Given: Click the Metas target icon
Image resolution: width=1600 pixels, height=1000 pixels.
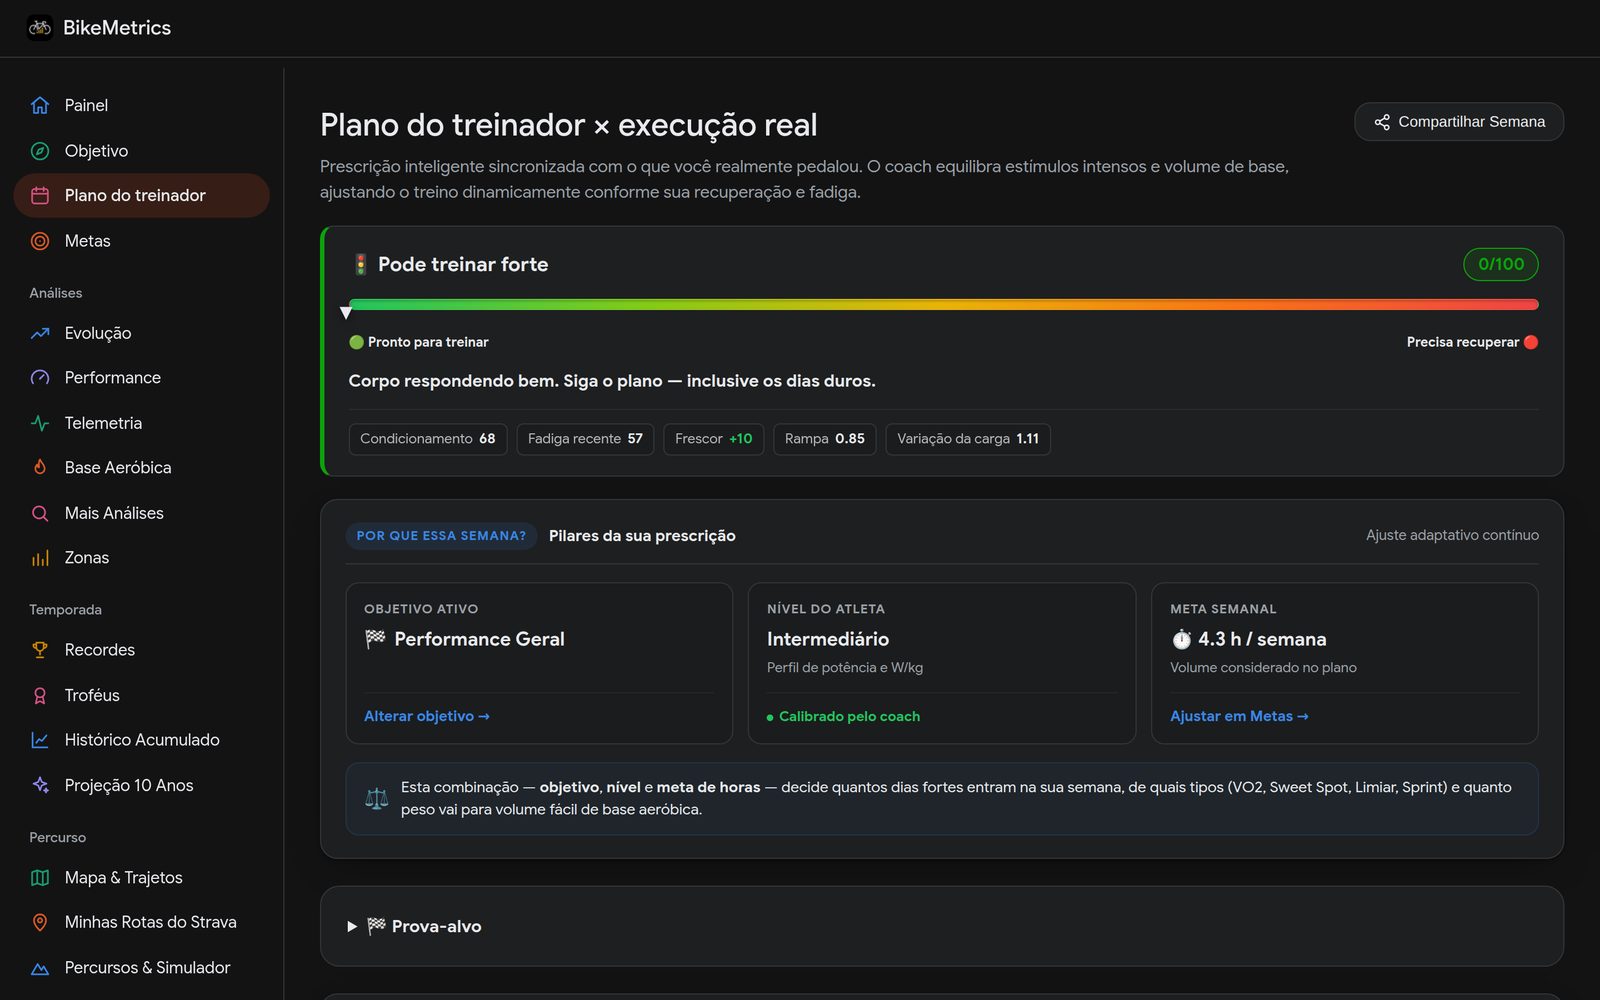Looking at the screenshot, I should pyautogui.click(x=40, y=241).
